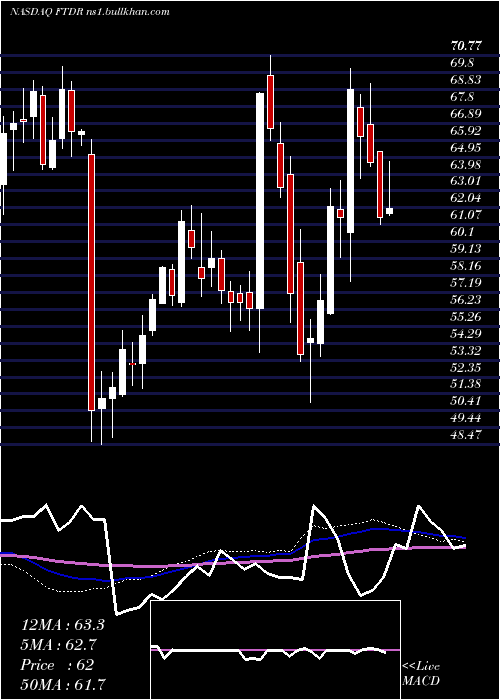Screen dimensions: 500x700
Task: Click the 50MA : 61.7 readout
Action: click(x=63, y=684)
